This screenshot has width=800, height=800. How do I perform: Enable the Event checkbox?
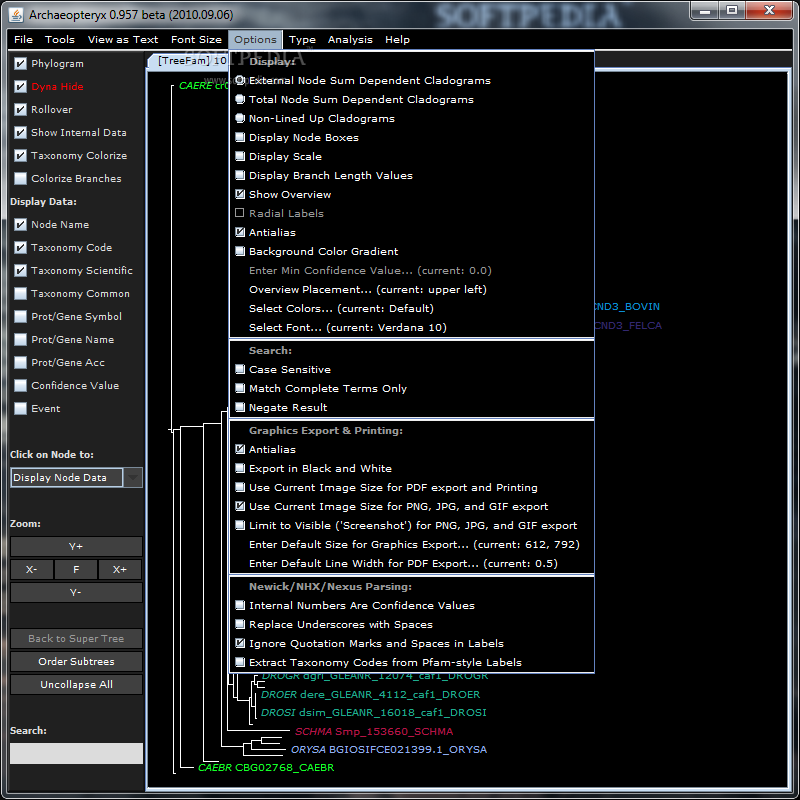(x=20, y=408)
